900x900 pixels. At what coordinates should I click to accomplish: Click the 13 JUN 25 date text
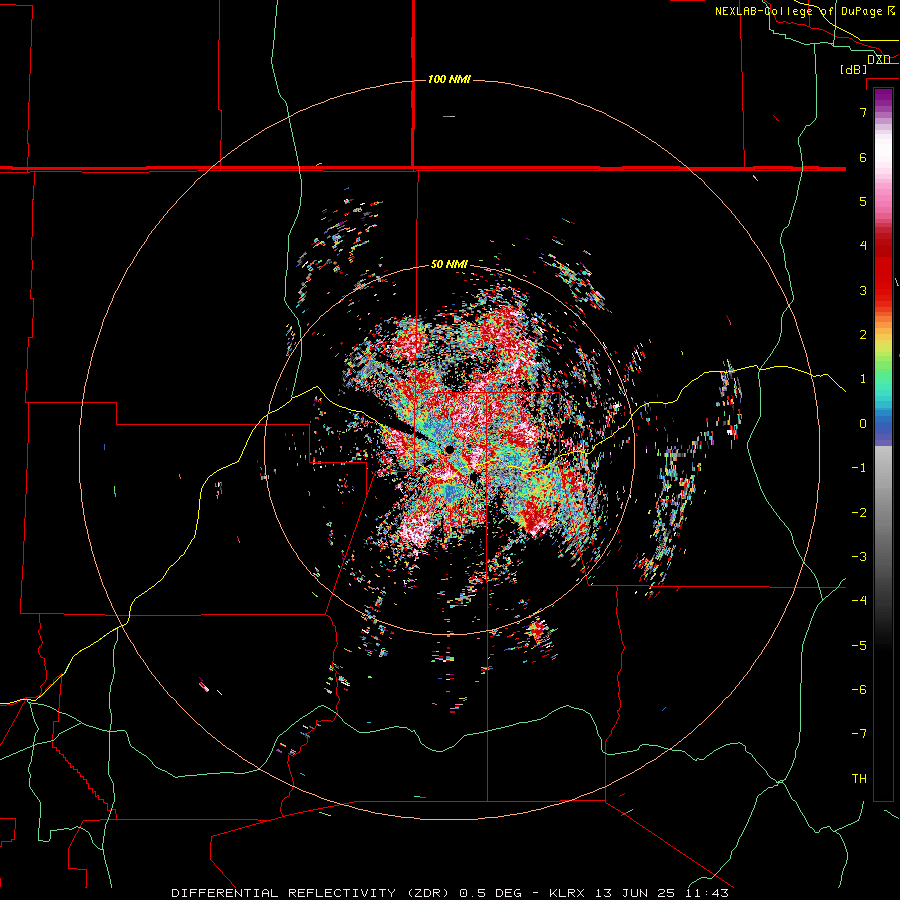634,893
